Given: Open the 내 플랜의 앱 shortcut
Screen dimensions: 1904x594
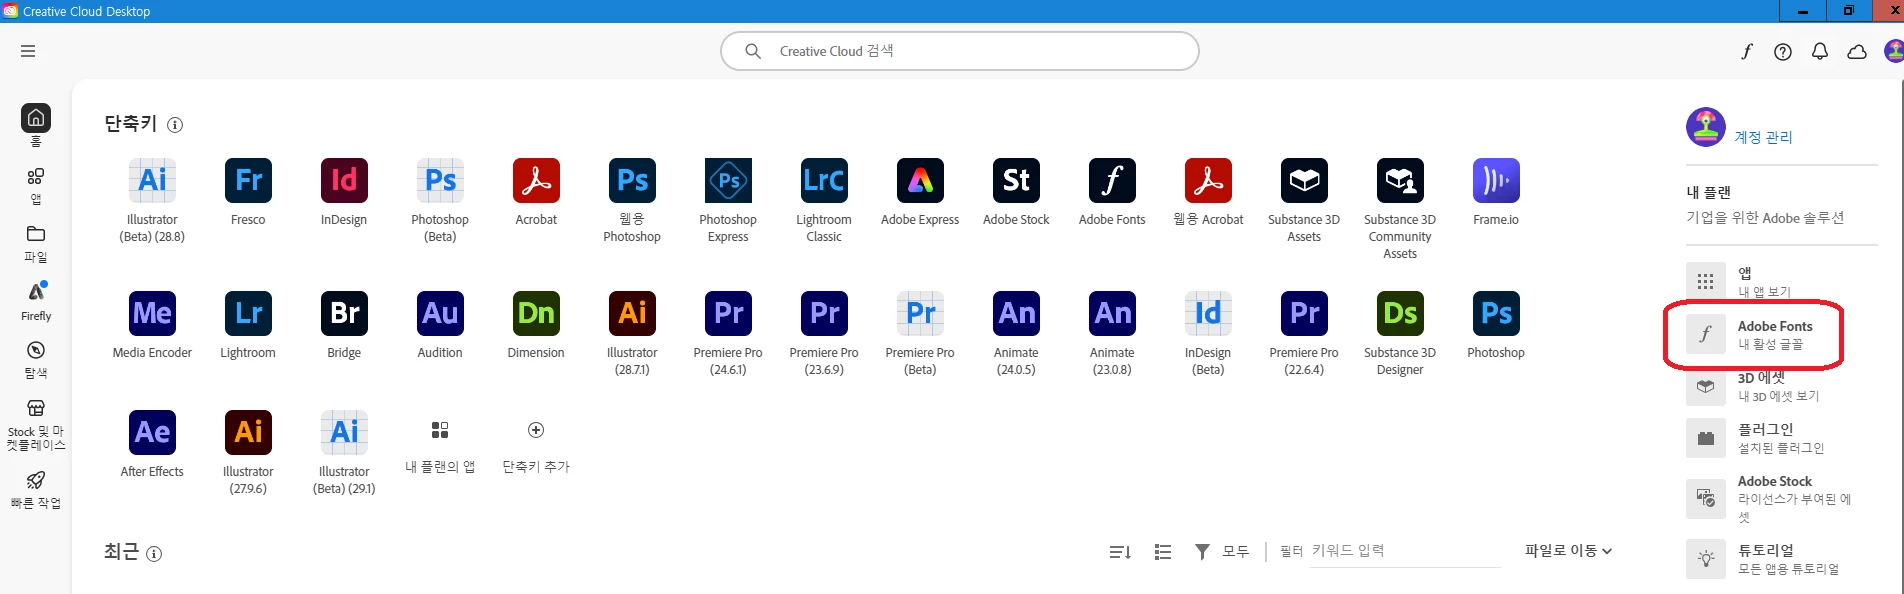Looking at the screenshot, I should (x=440, y=430).
